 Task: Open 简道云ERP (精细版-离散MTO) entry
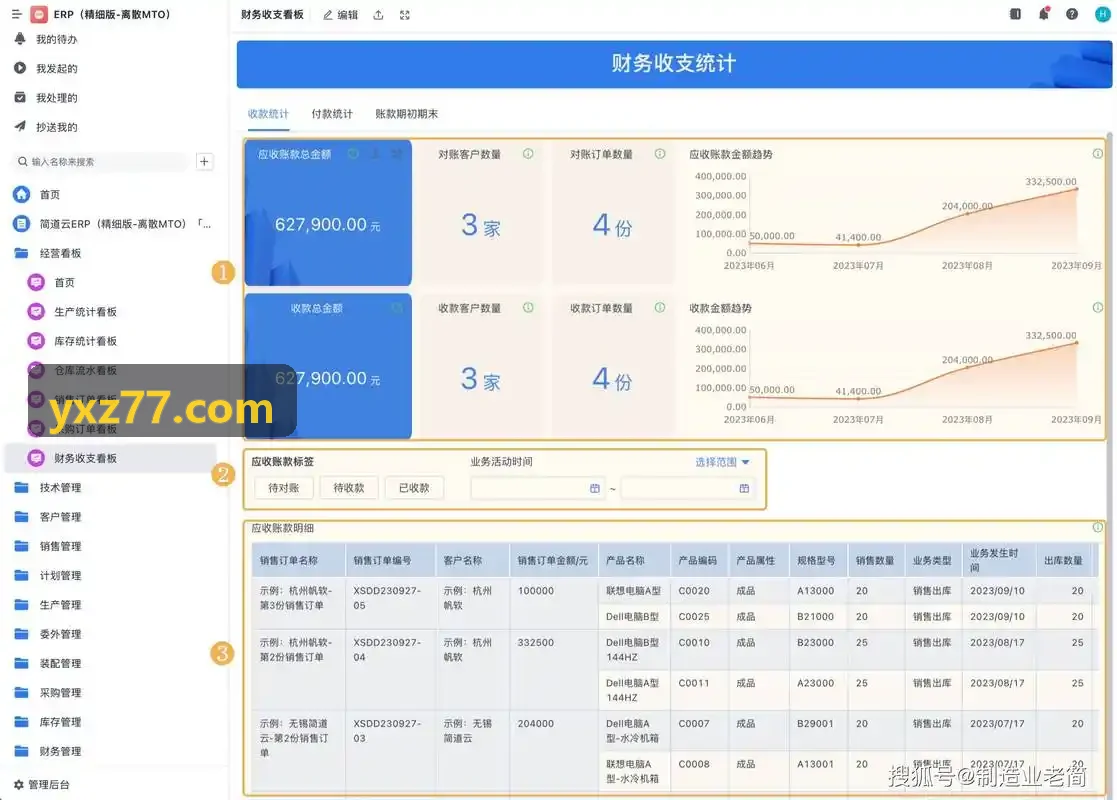(111, 224)
